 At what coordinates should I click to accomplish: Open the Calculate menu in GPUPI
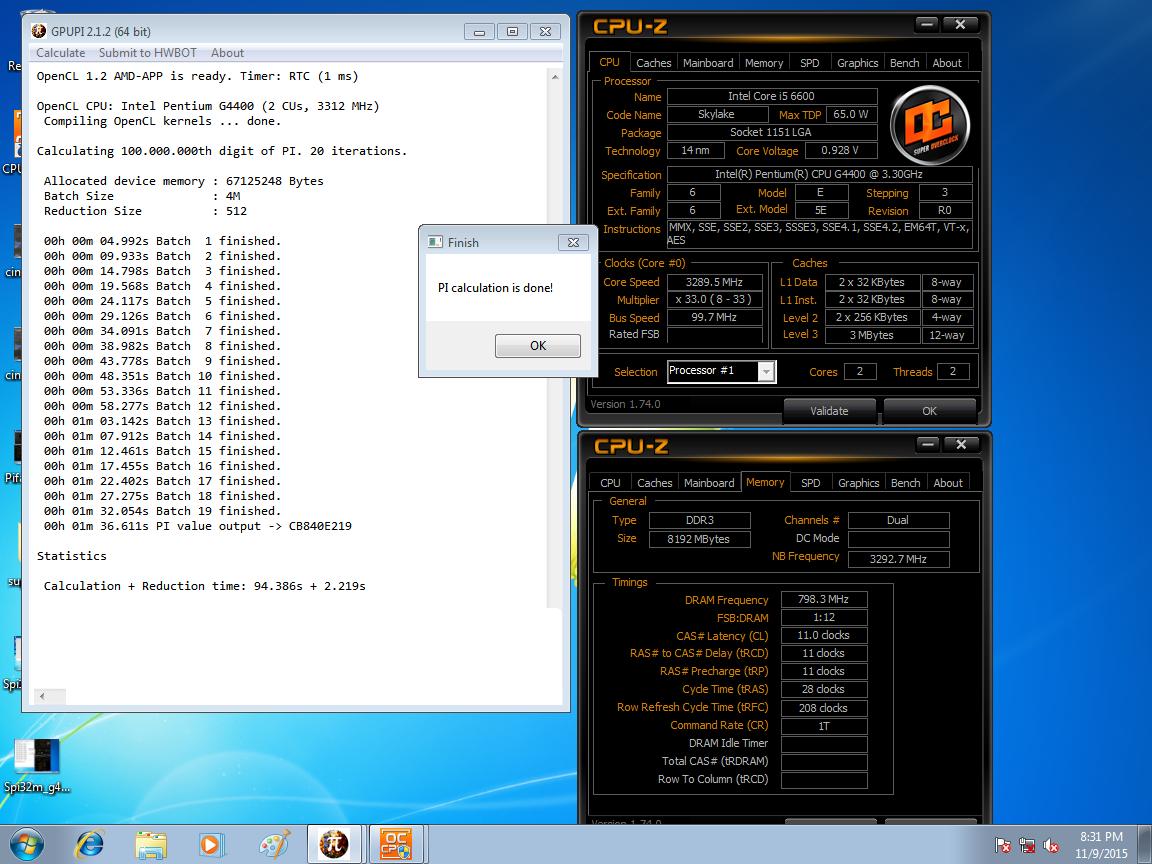60,53
